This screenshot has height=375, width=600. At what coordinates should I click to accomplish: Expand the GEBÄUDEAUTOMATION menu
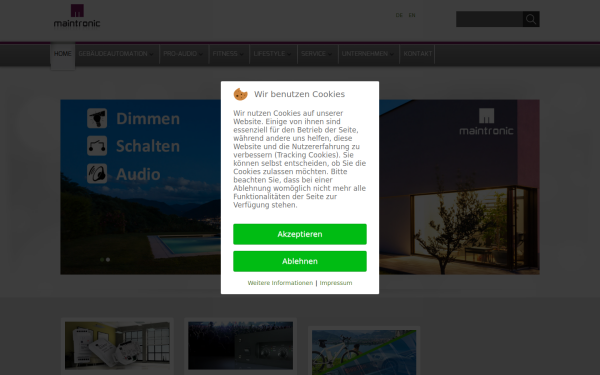(x=116, y=54)
